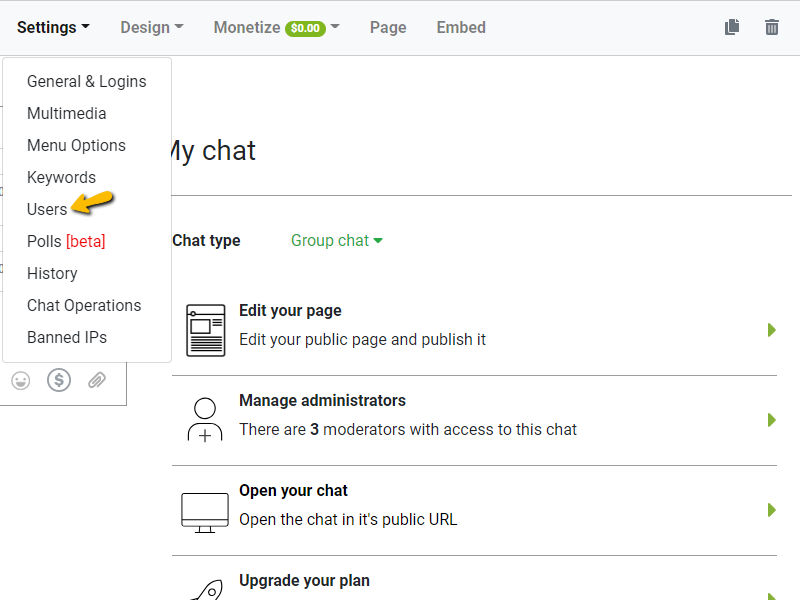Click the dollar coin icon
This screenshot has width=800, height=600.
click(x=59, y=380)
